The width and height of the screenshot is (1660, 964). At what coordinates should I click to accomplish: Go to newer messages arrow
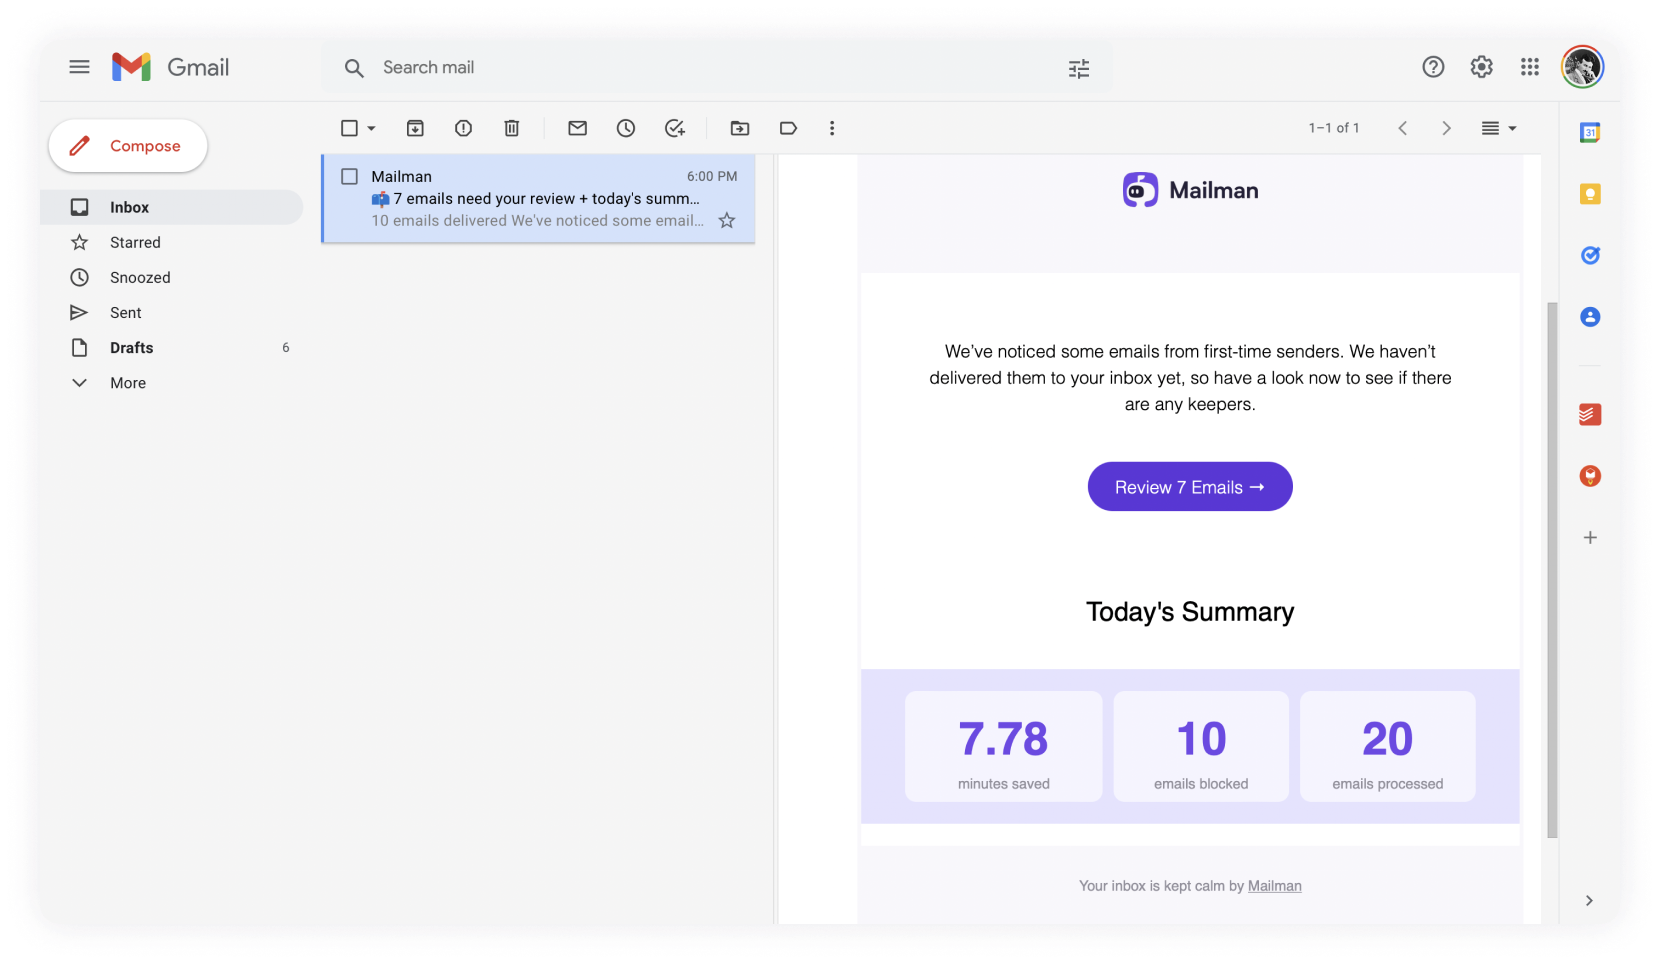tap(1403, 128)
